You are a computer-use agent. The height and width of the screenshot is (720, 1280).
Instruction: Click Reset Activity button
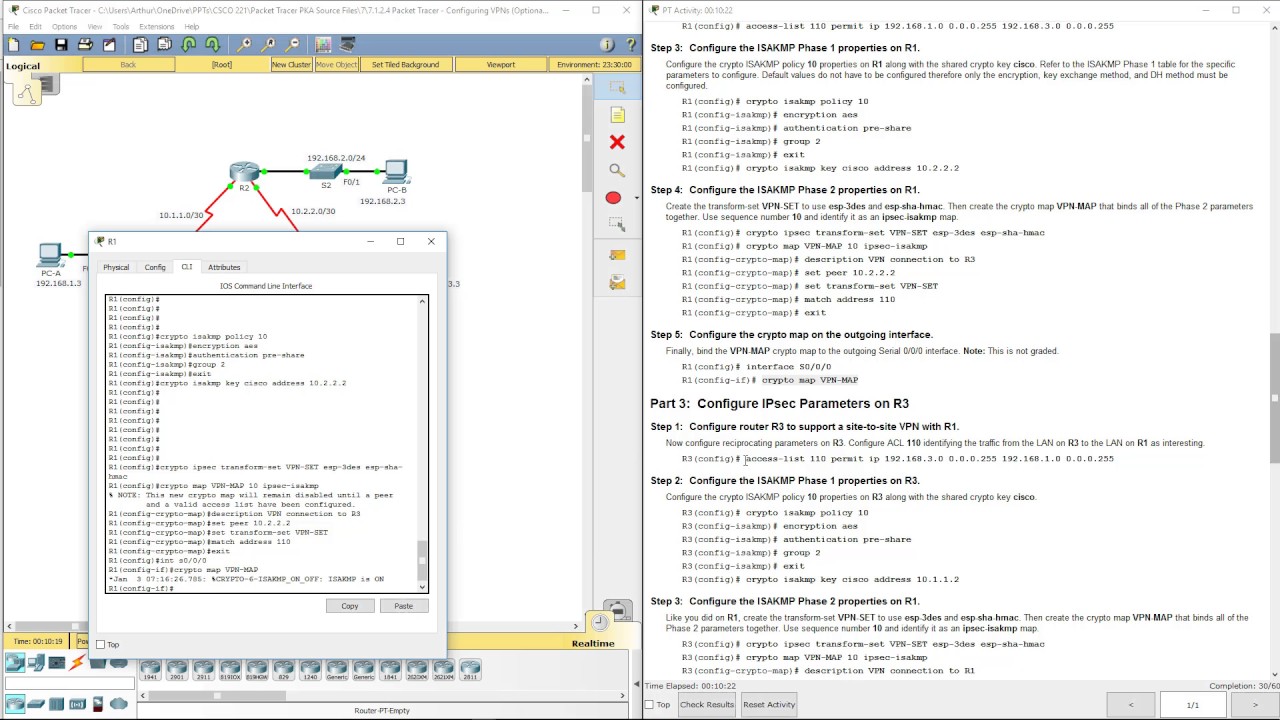pyautogui.click(x=769, y=705)
